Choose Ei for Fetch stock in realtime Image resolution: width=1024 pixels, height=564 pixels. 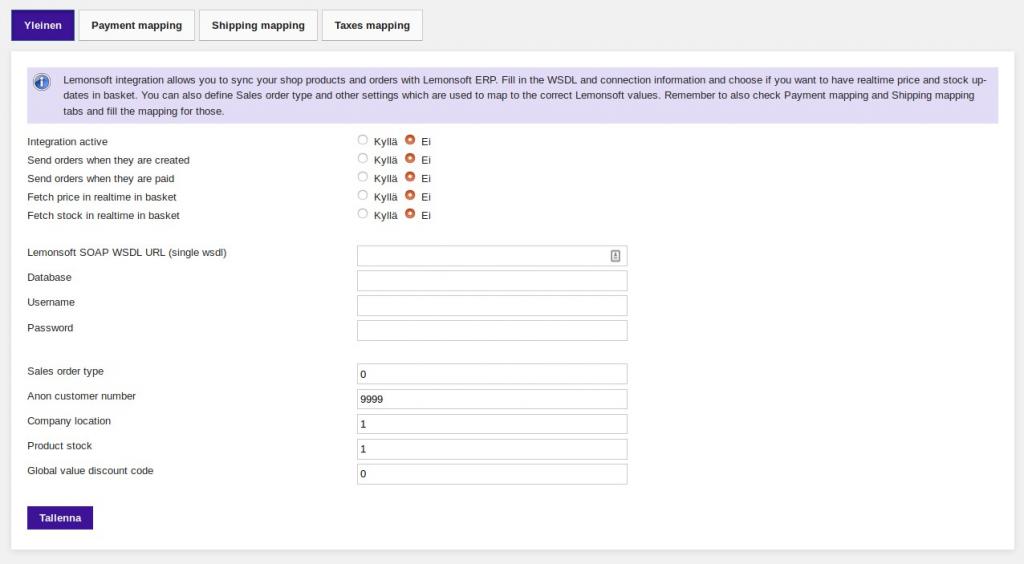410,213
